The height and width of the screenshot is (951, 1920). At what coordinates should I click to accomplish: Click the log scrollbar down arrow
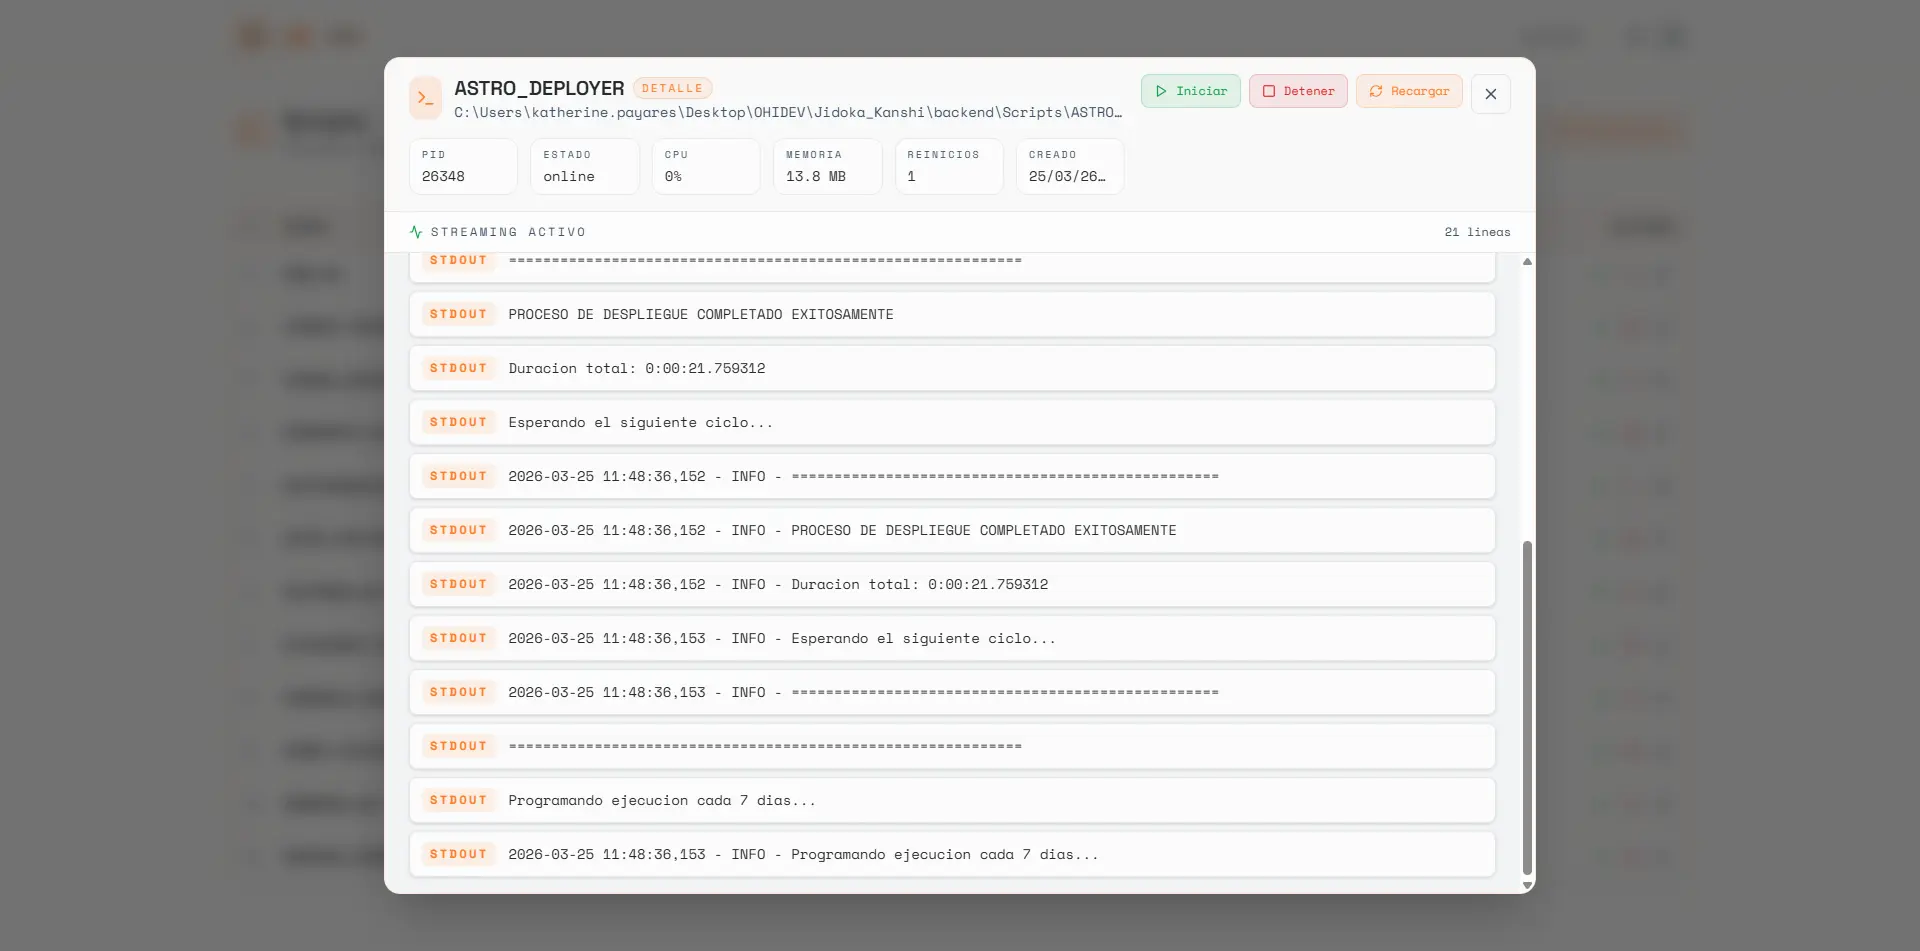pos(1527,885)
